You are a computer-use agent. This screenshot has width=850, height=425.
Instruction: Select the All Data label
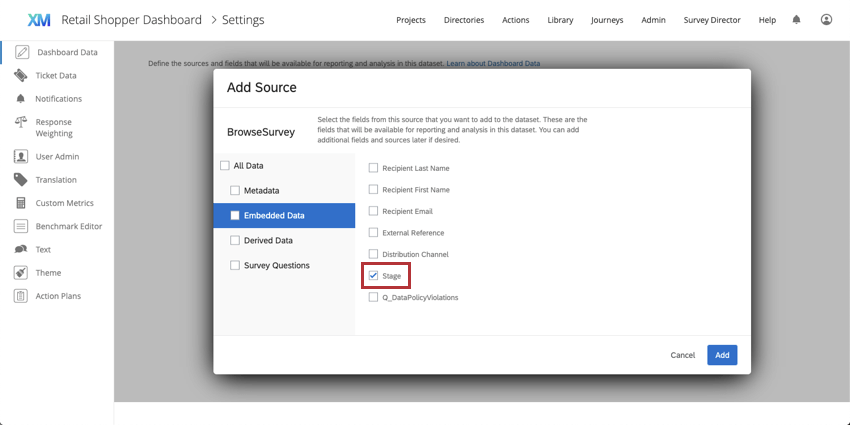(248, 166)
